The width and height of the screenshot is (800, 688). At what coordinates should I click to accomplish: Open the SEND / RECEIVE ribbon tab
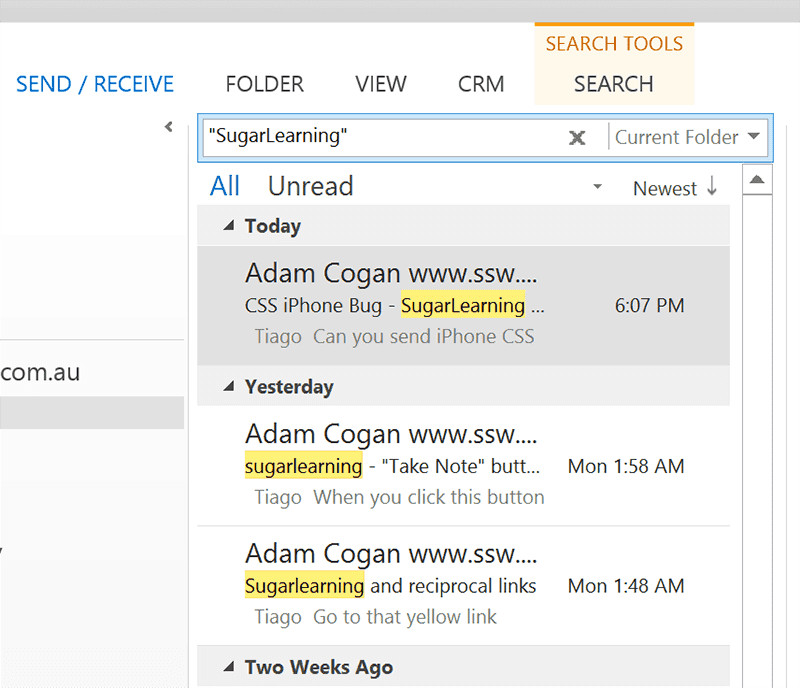point(95,84)
